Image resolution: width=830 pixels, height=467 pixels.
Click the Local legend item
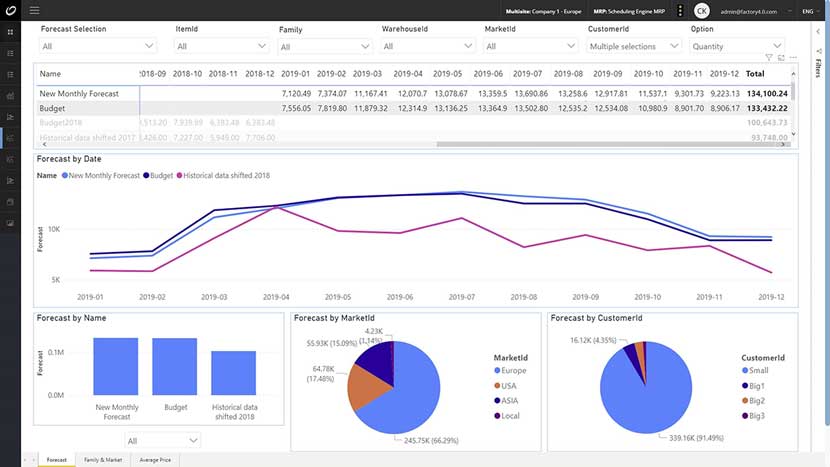tap(507, 416)
